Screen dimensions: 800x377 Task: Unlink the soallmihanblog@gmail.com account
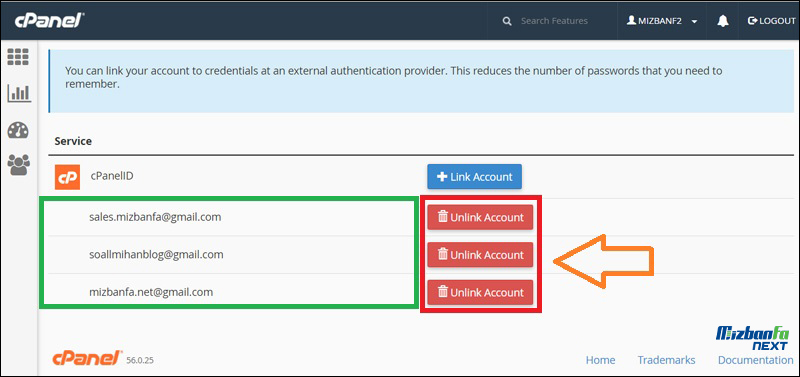[480, 255]
